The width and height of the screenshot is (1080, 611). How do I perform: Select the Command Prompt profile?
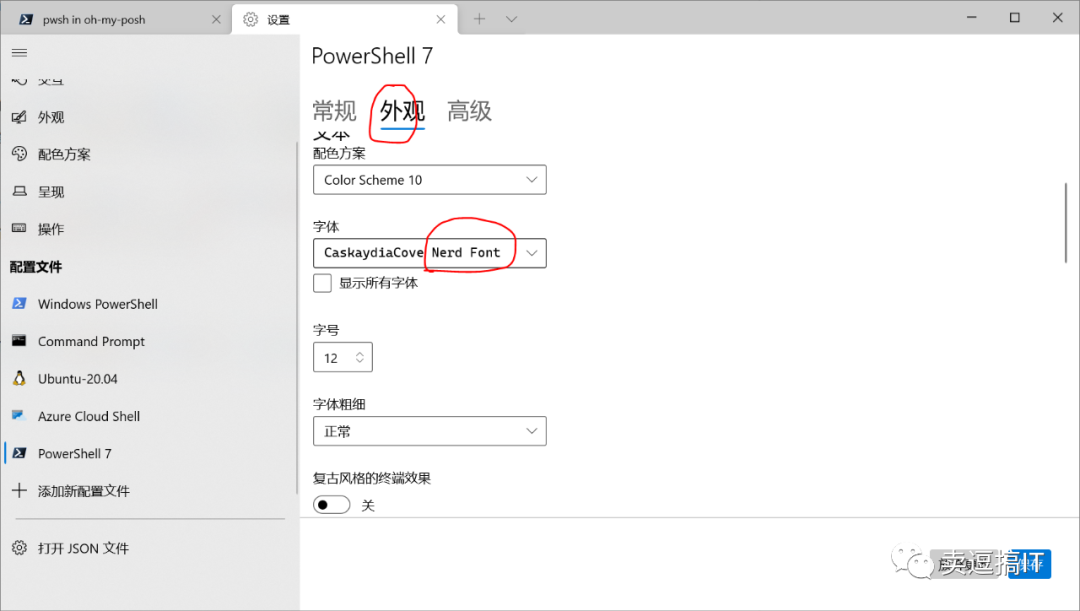pyautogui.click(x=148, y=341)
